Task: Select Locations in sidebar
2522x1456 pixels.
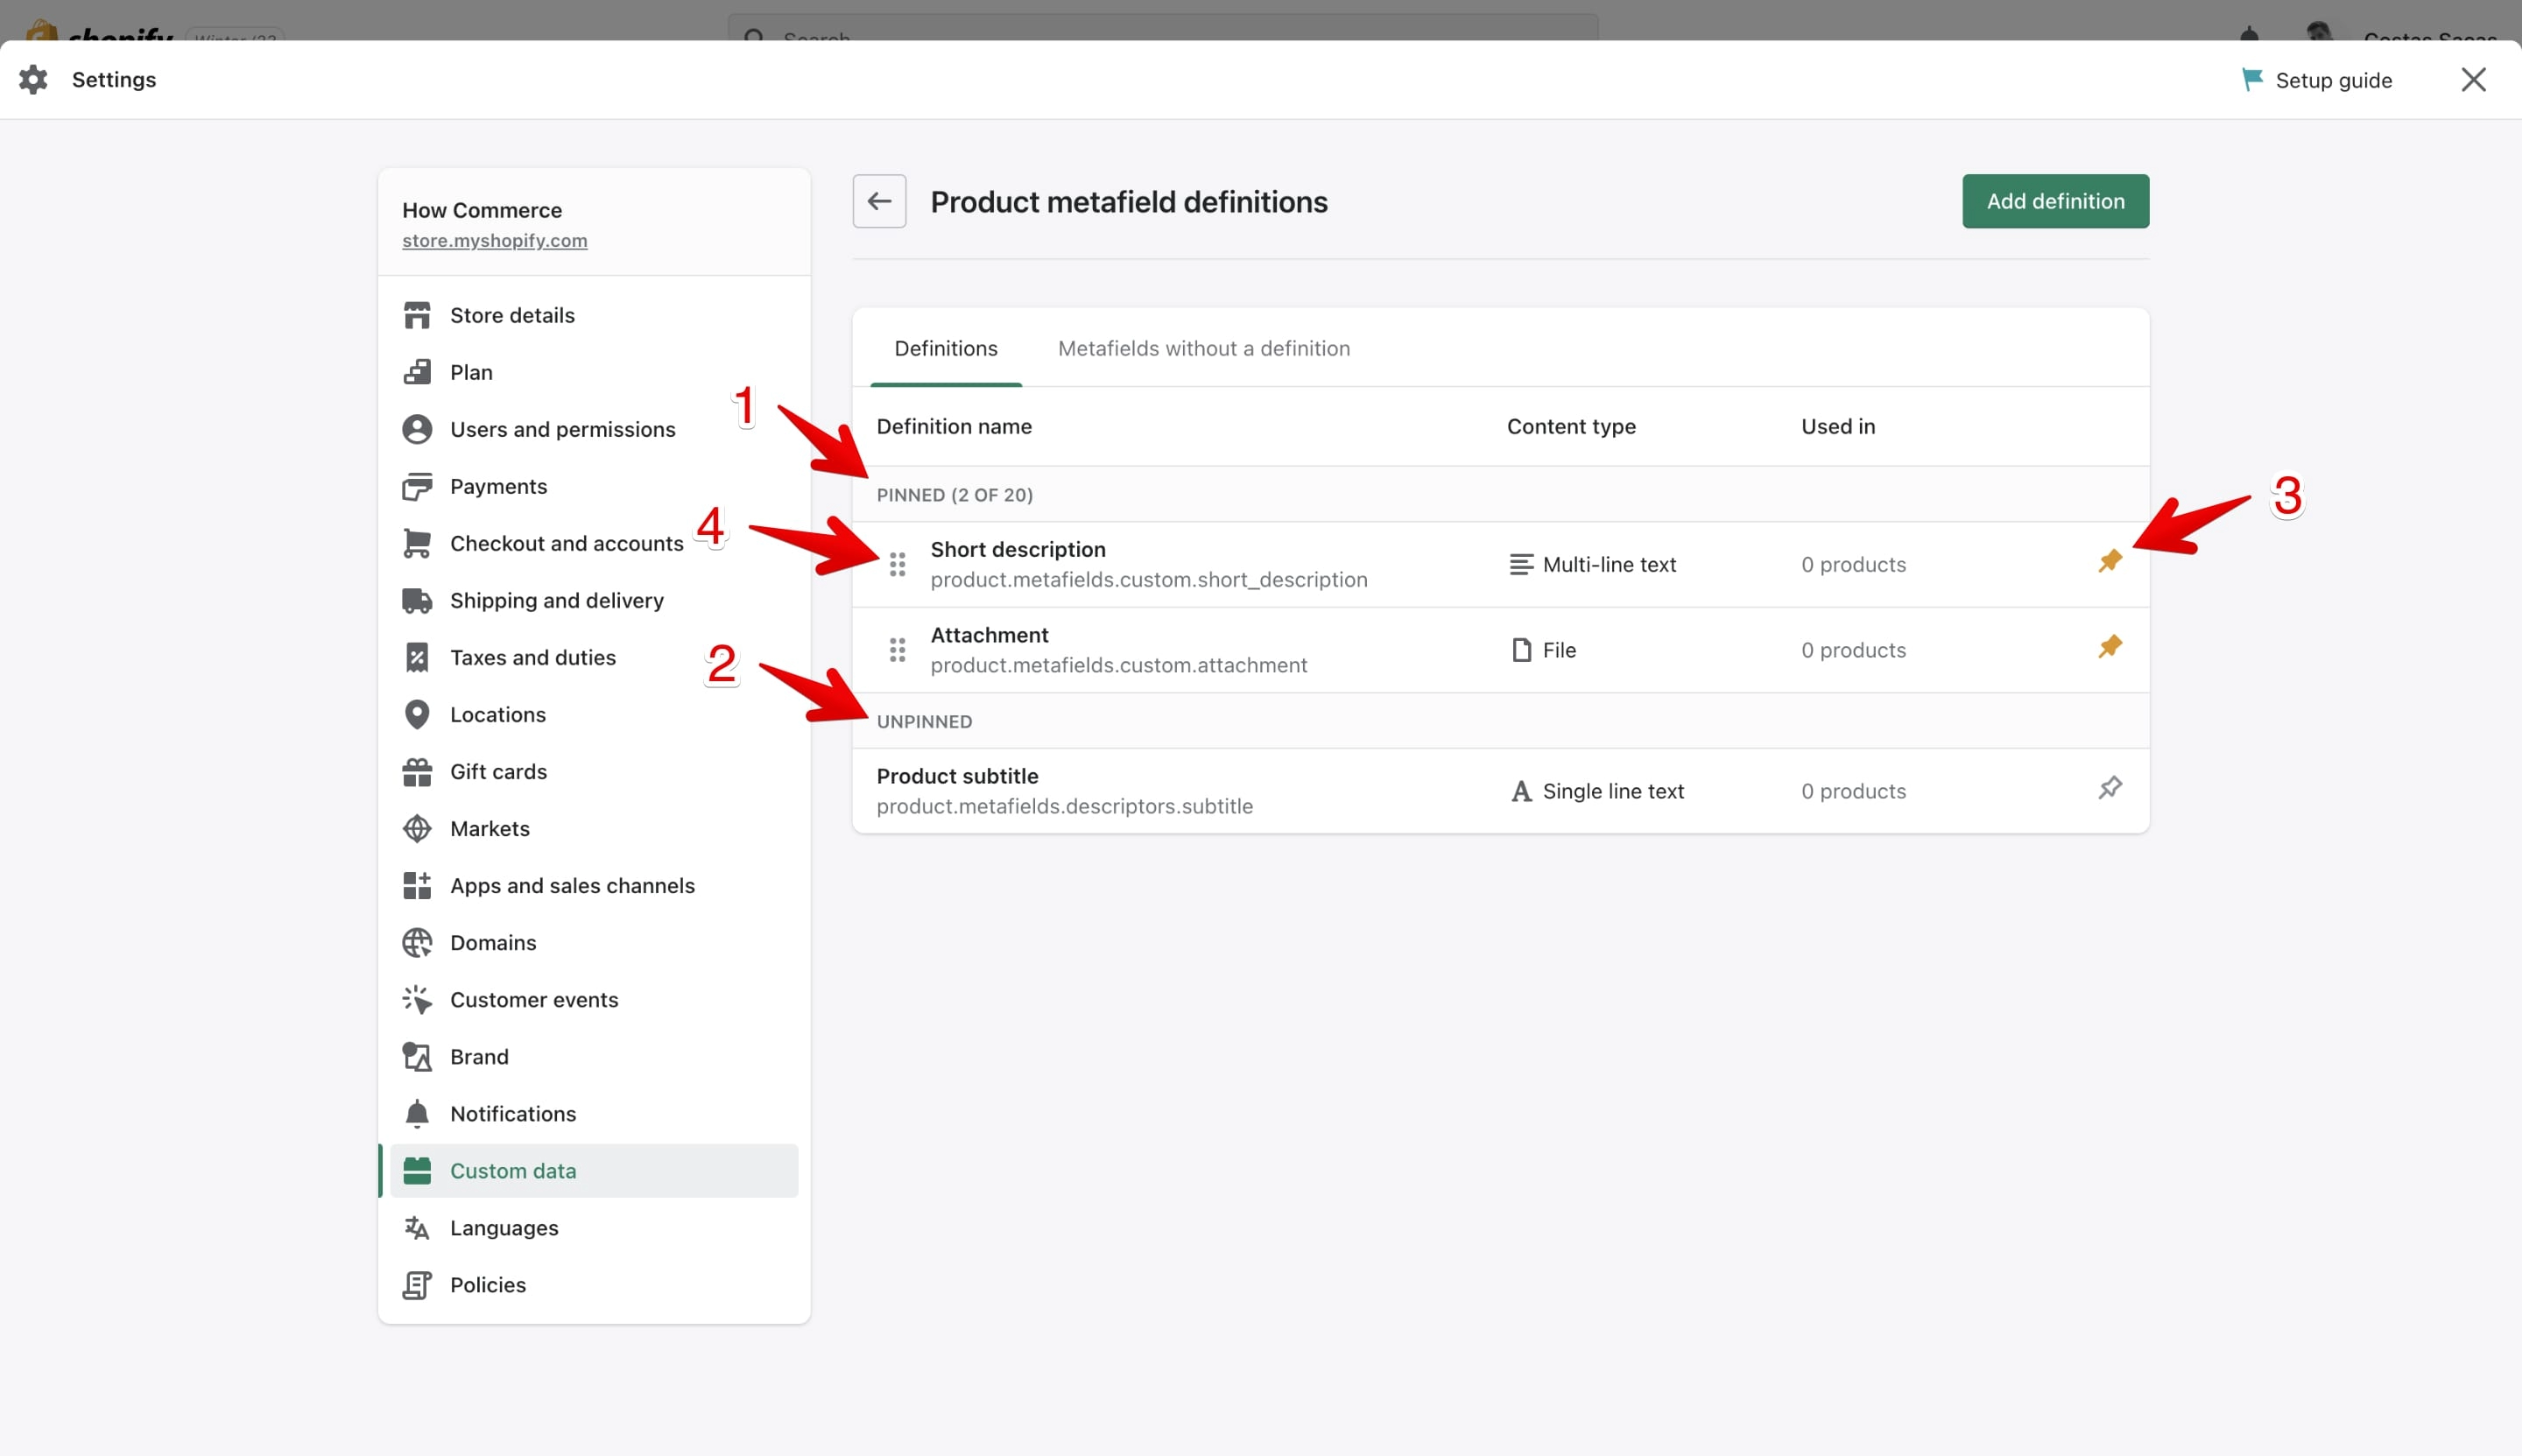Action: [594, 714]
